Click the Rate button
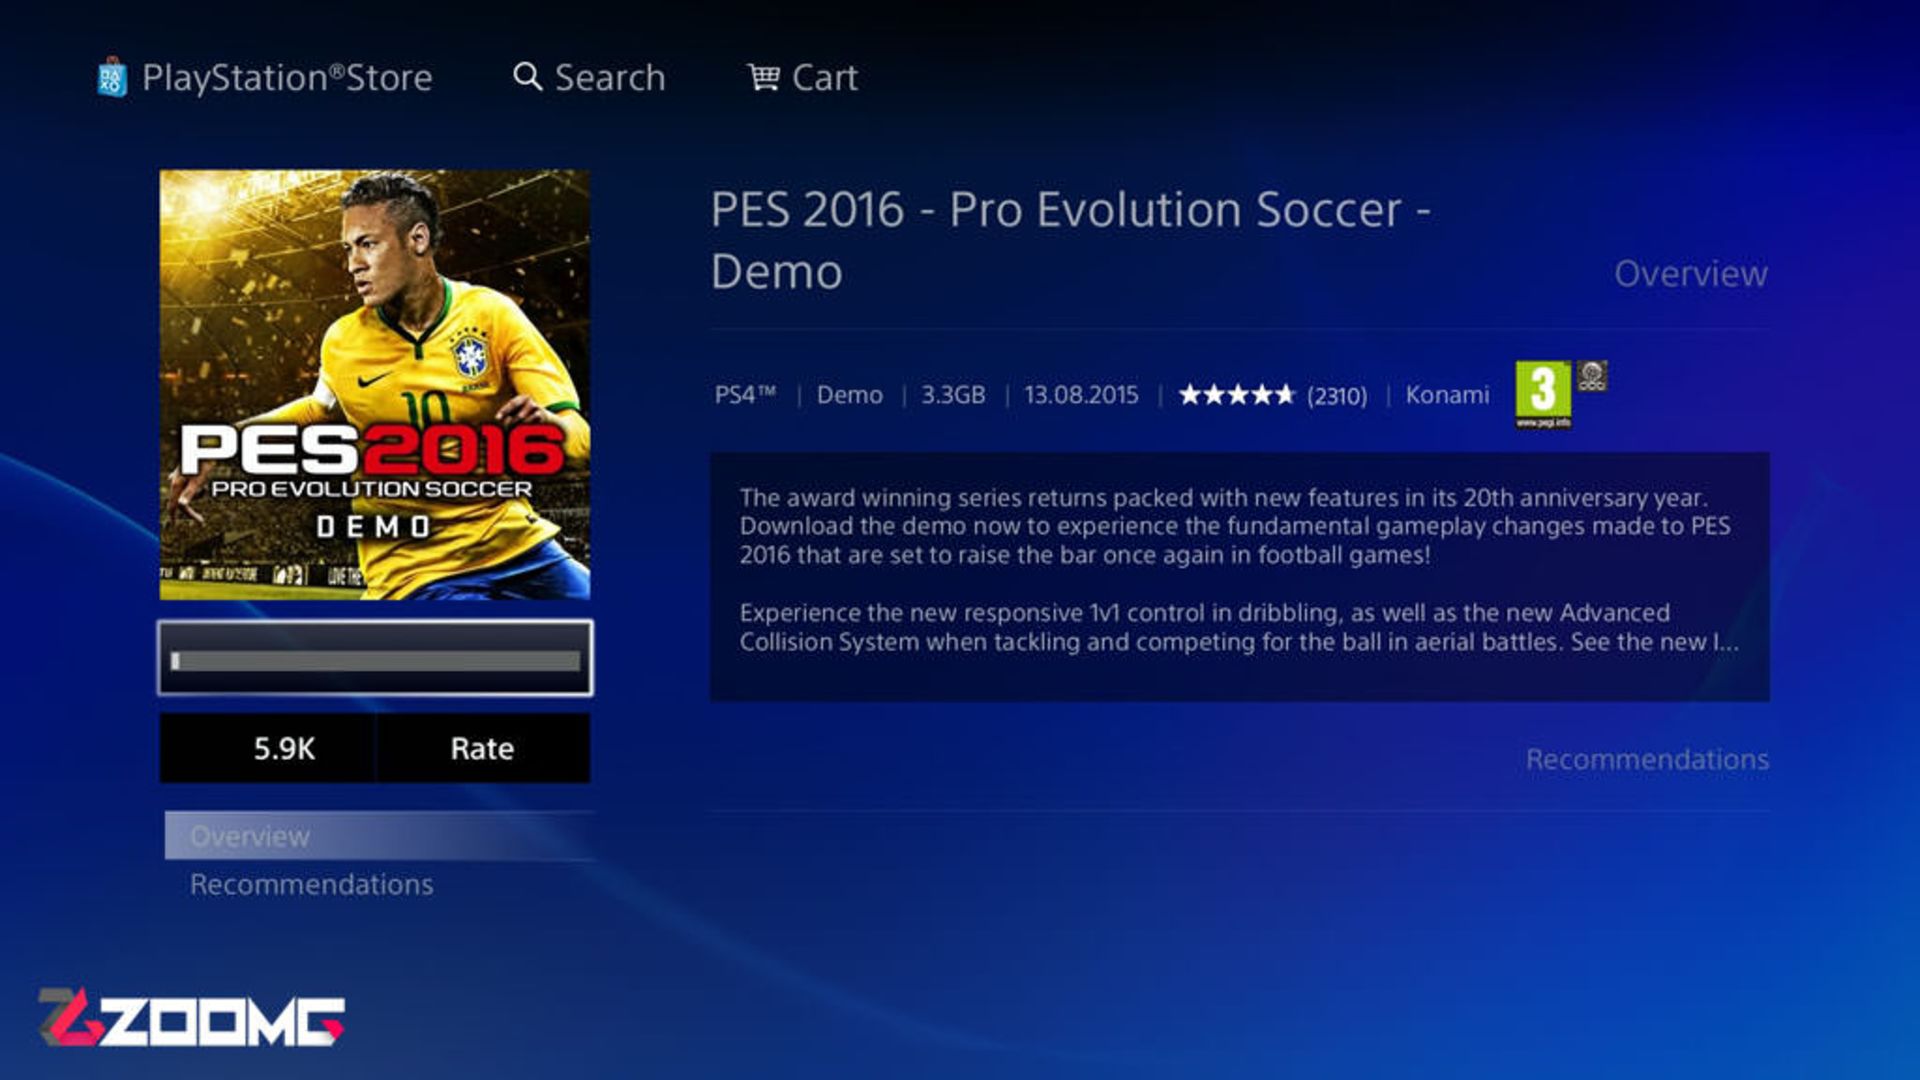The image size is (1920, 1080). pos(483,748)
